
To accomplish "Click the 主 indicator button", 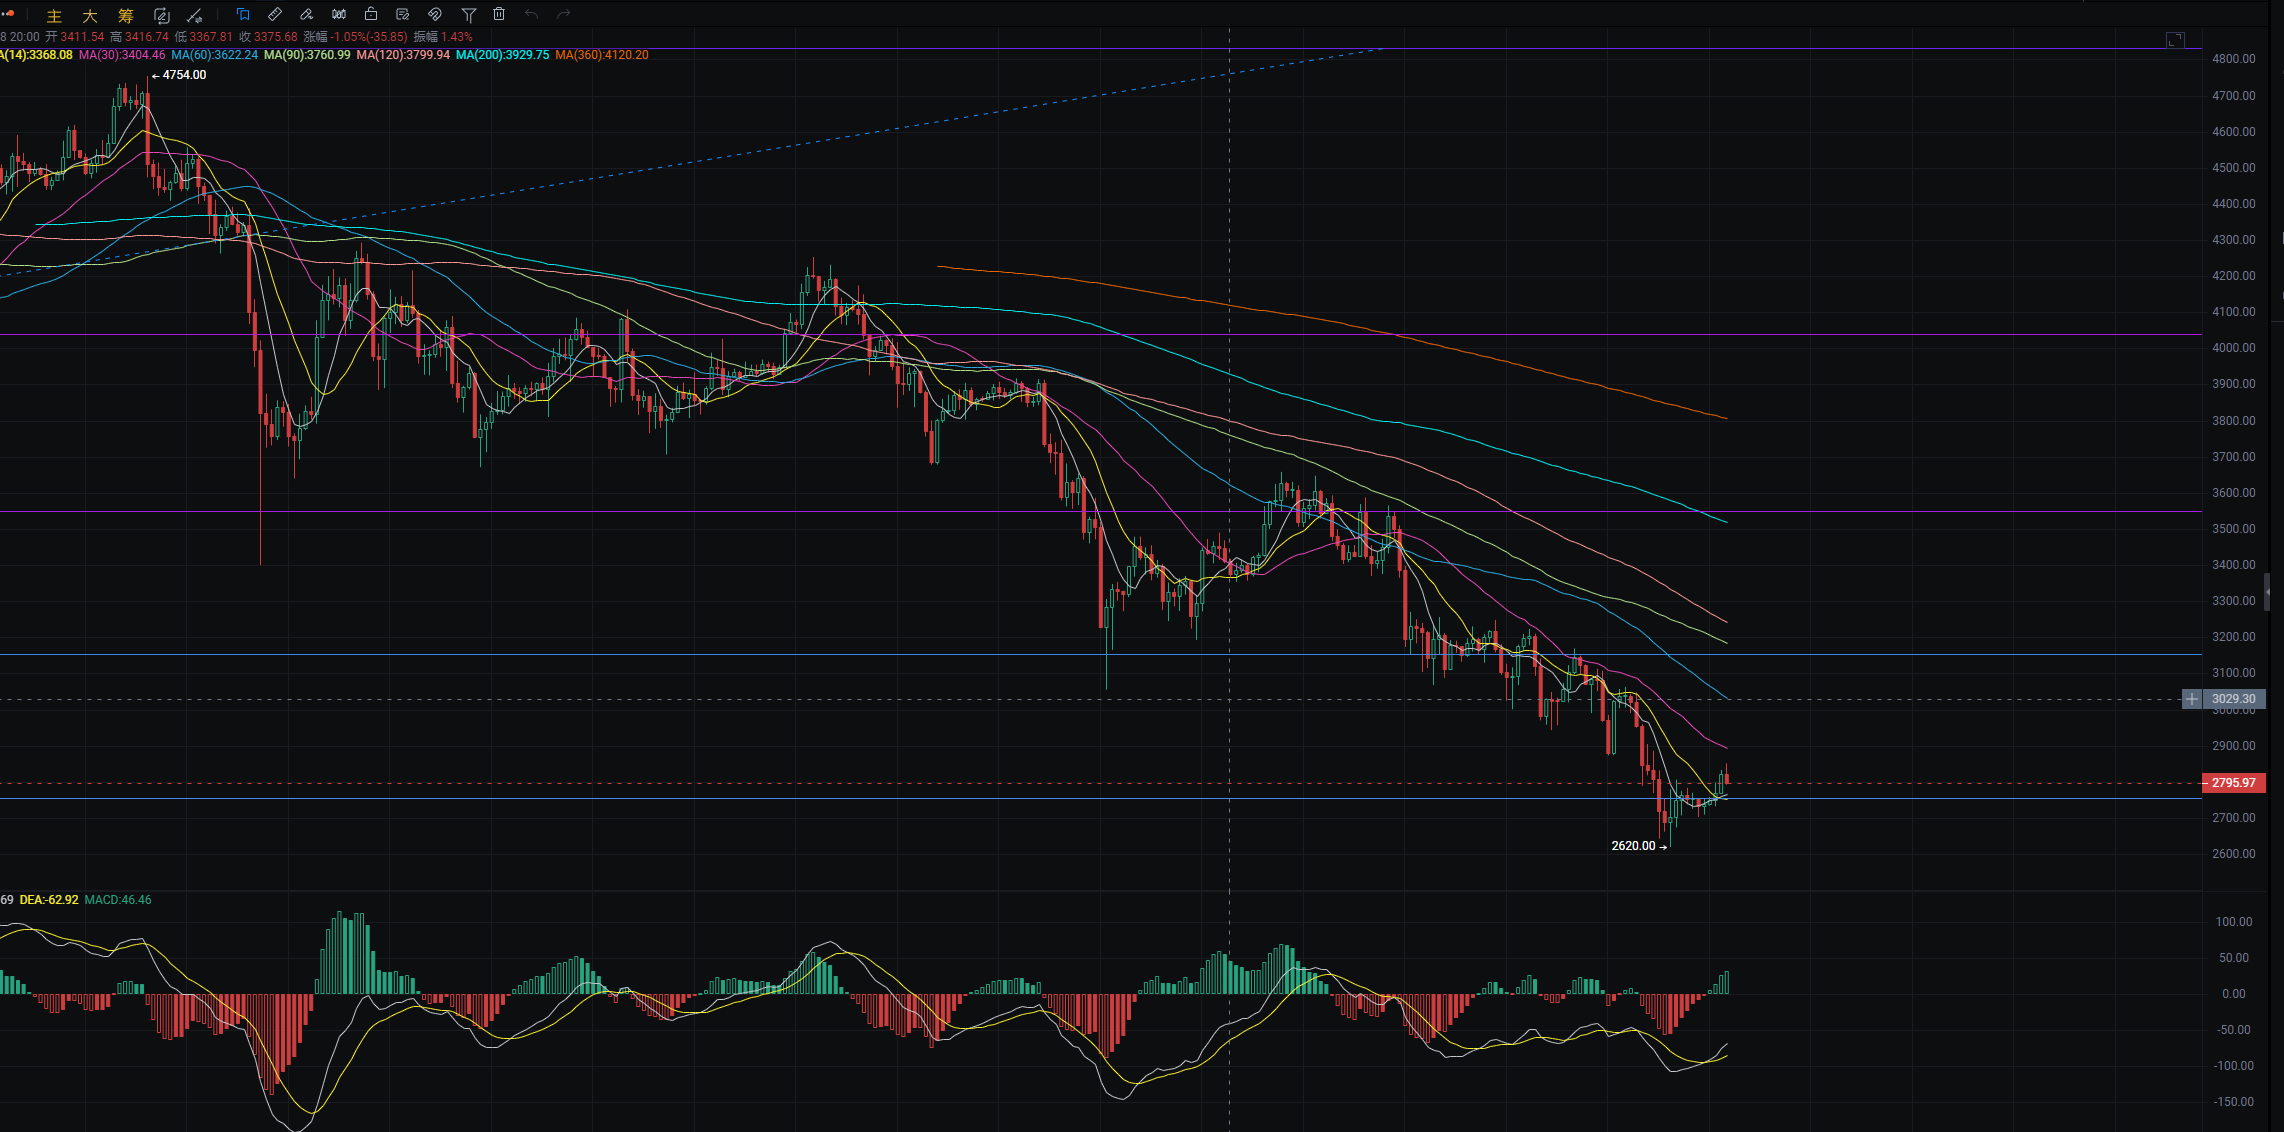I will 54,15.
